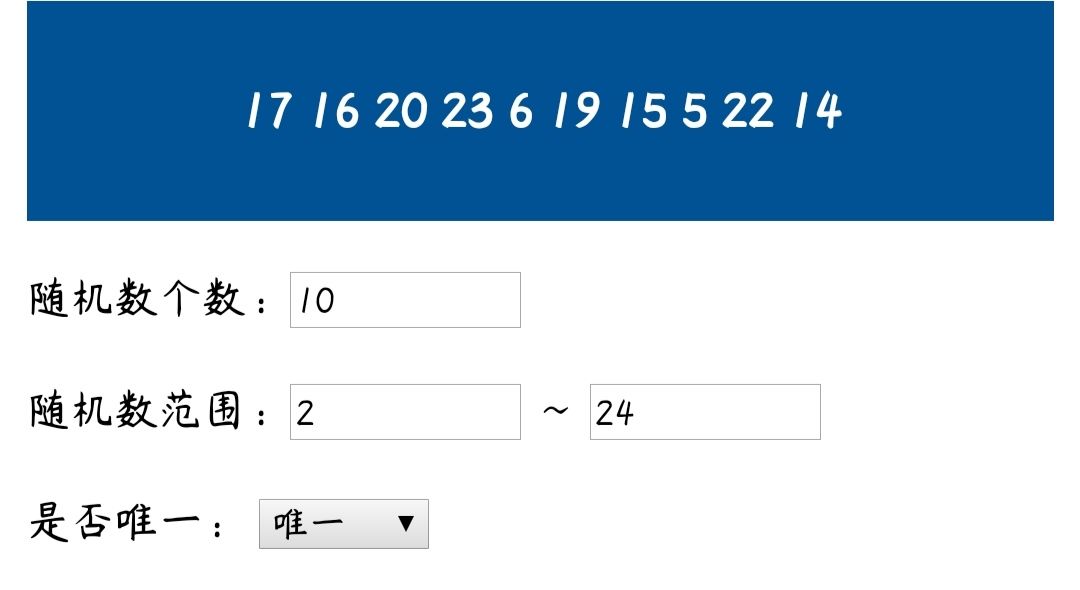This screenshot has height=590, width=1080.
Task: Click the single digit 5 in results
Action: pos(695,110)
